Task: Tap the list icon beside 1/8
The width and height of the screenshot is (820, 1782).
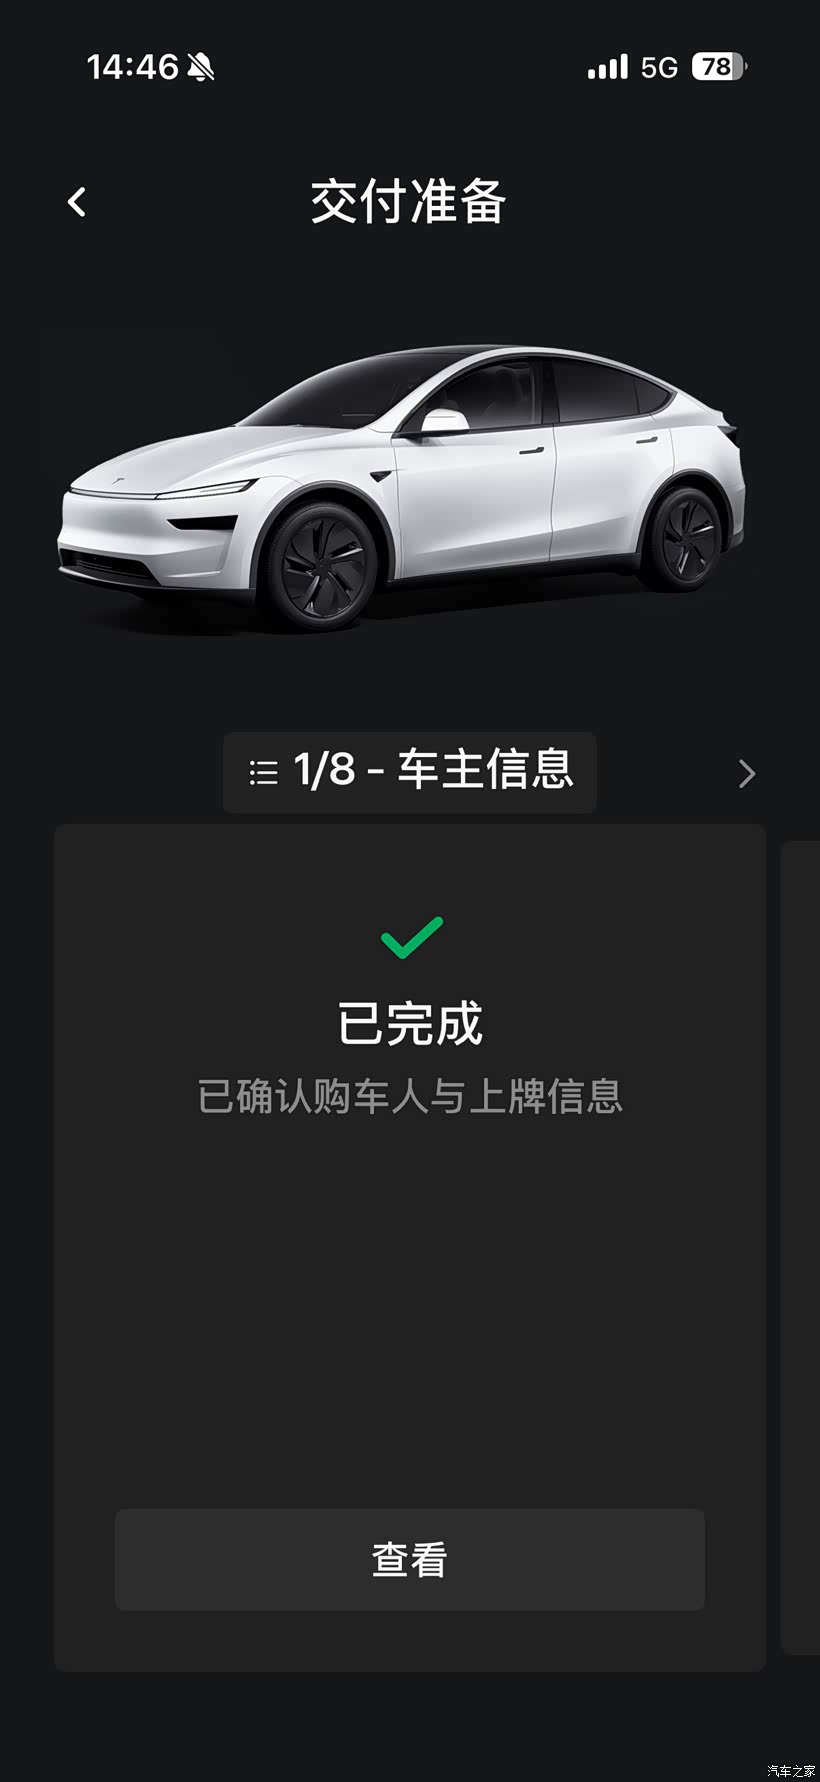Action: click(x=263, y=772)
